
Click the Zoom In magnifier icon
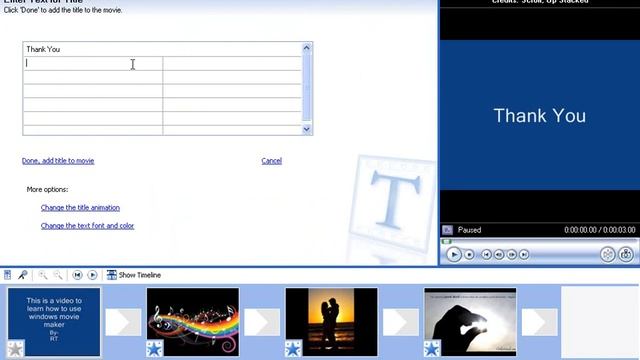click(42, 275)
